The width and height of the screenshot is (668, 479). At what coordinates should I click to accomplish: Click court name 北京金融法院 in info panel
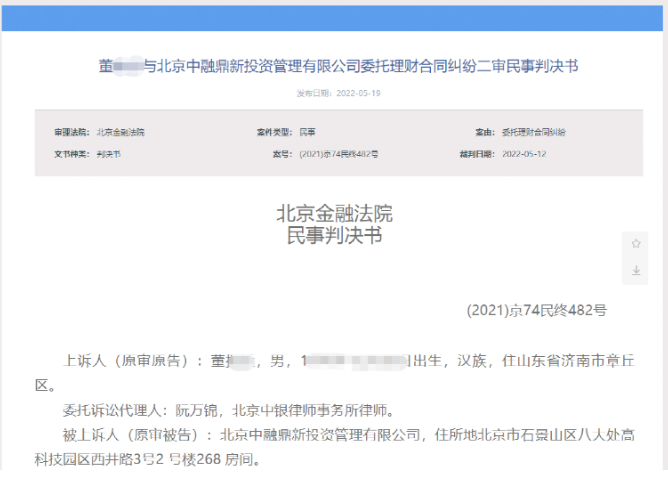tap(121, 133)
